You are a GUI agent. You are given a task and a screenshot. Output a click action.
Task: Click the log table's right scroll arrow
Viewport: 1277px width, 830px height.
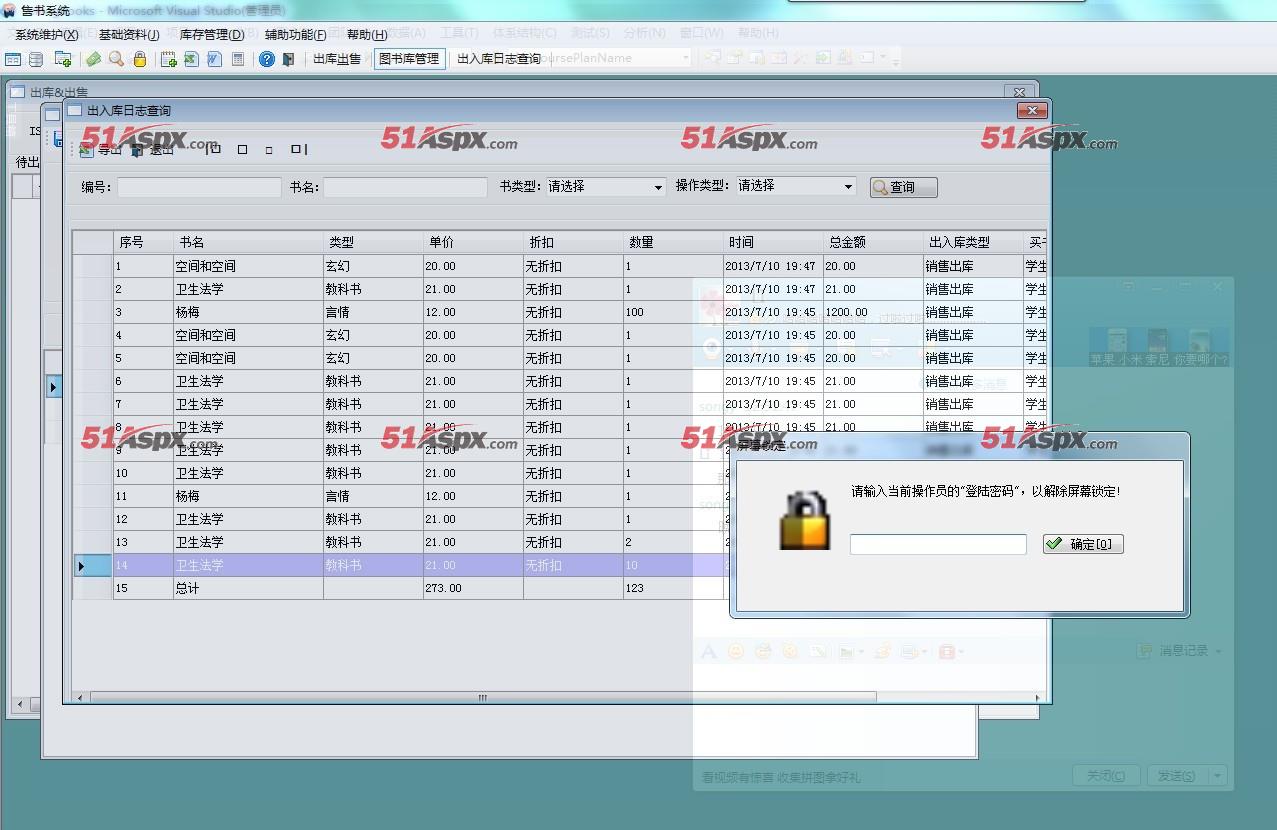click(x=1038, y=698)
